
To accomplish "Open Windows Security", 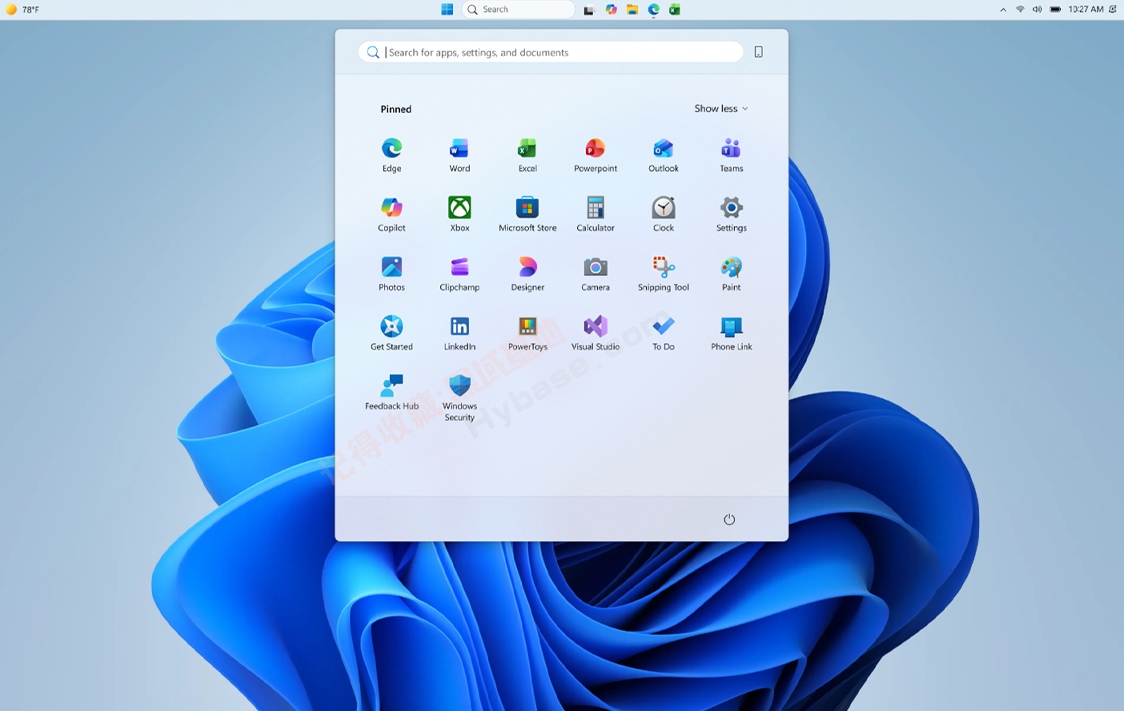I will (x=459, y=398).
